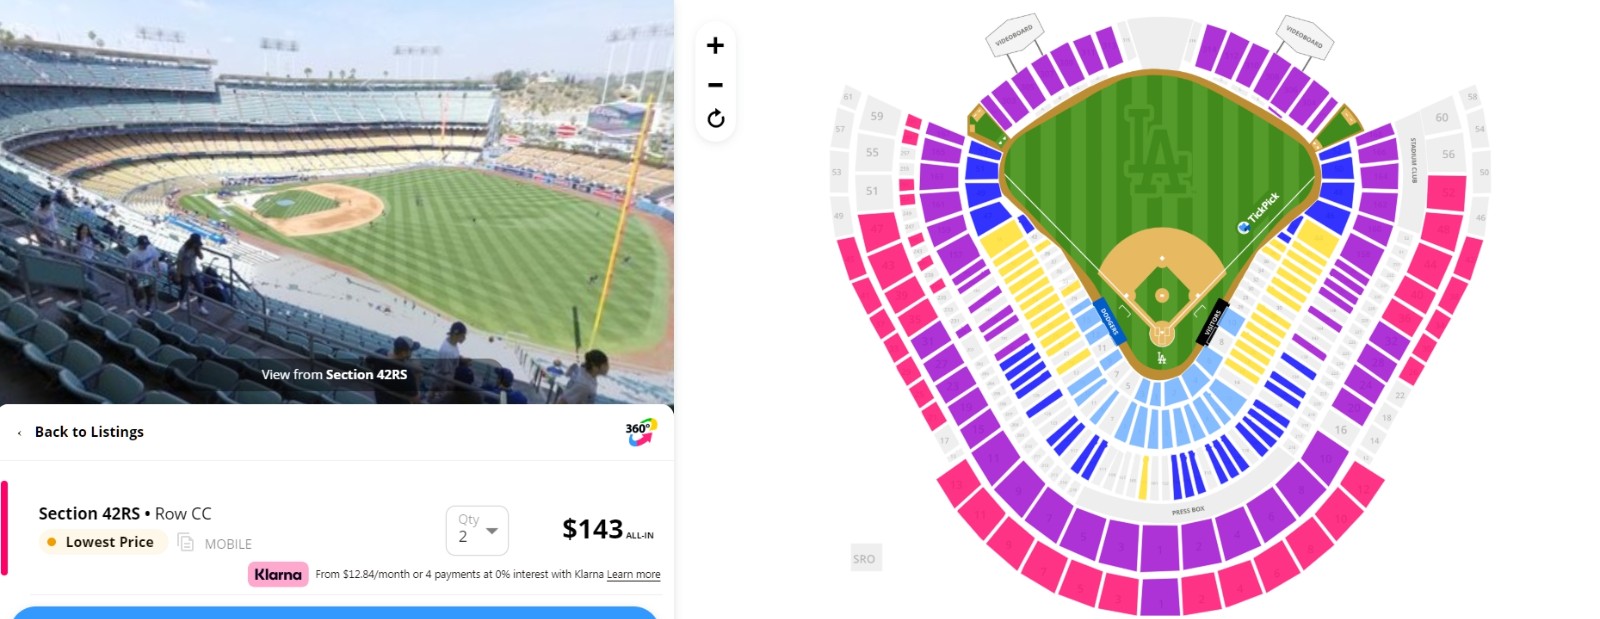Click the Back to Listings chevron arrow

pos(19,433)
